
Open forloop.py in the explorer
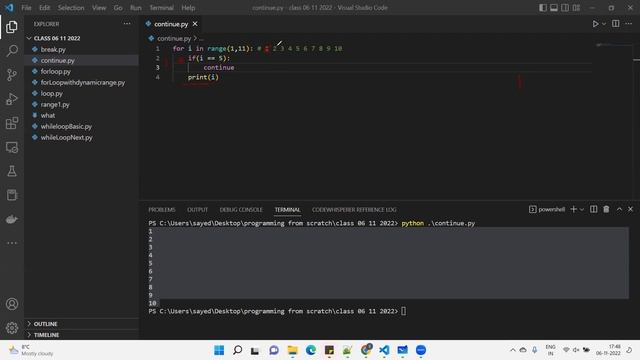56,71
